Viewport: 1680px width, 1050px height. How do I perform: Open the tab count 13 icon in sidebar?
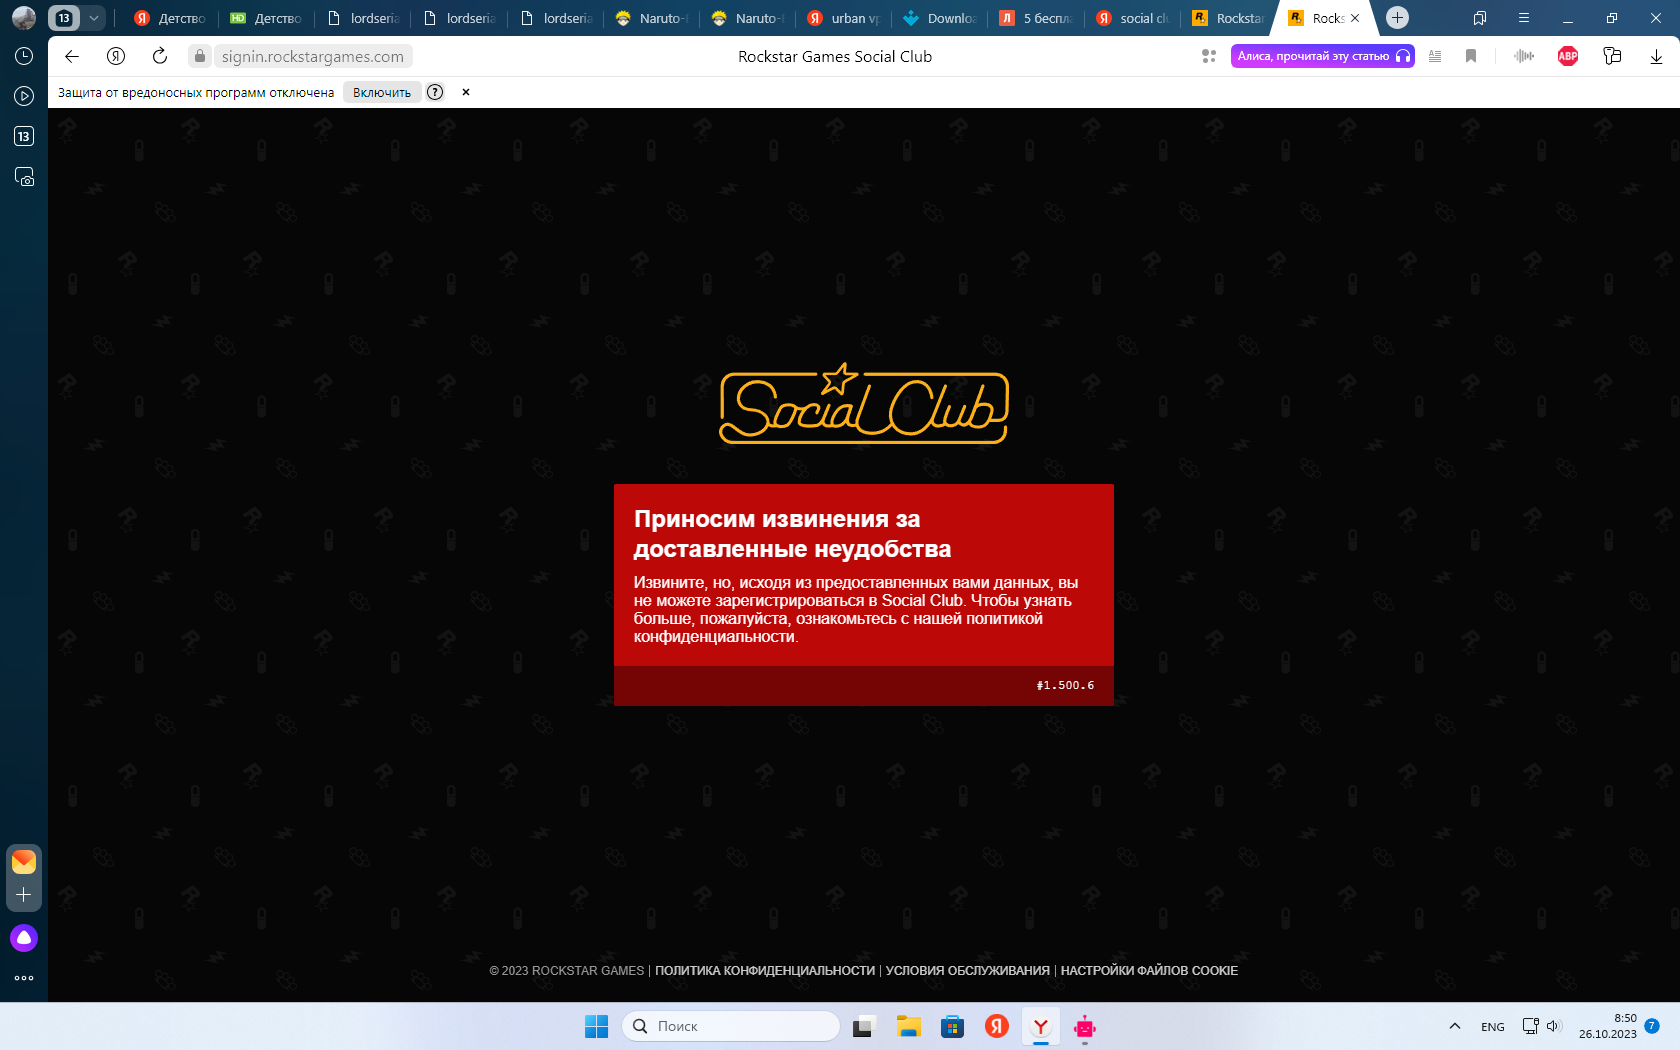24,136
